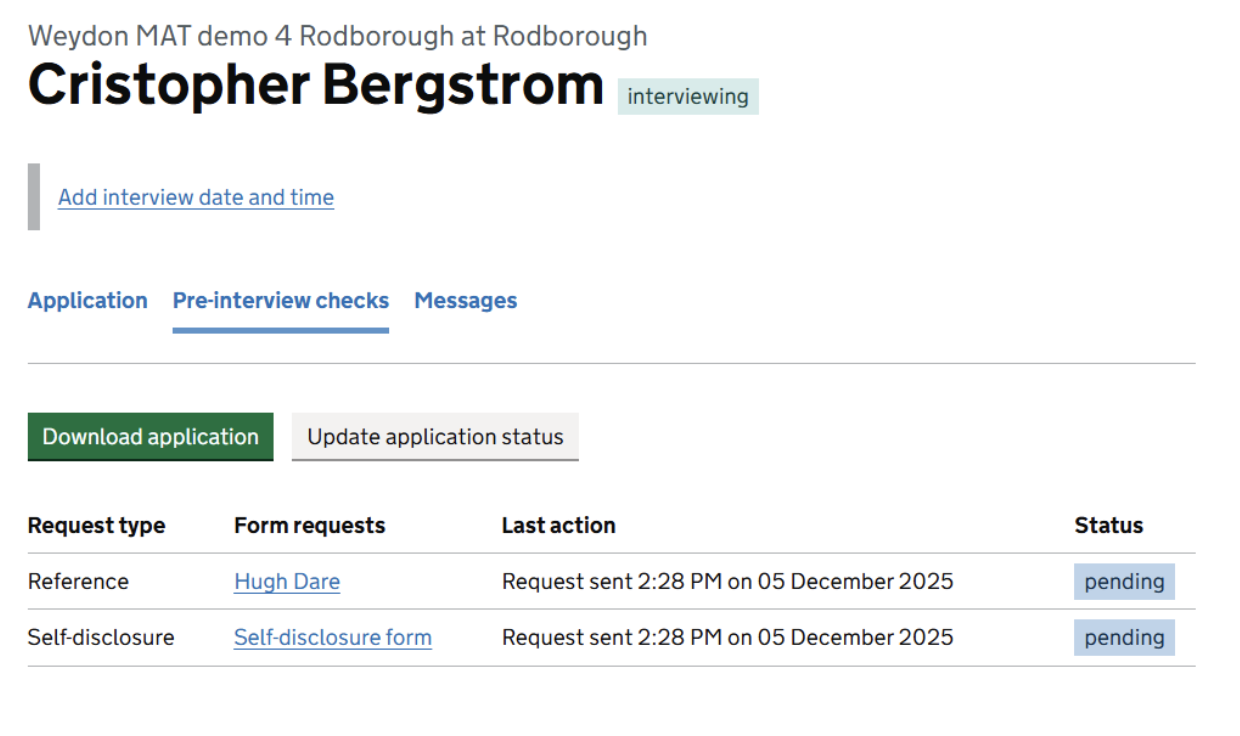Image resolution: width=1240 pixels, height=736 pixels.
Task: Open the Messages tab
Action: [x=466, y=301]
